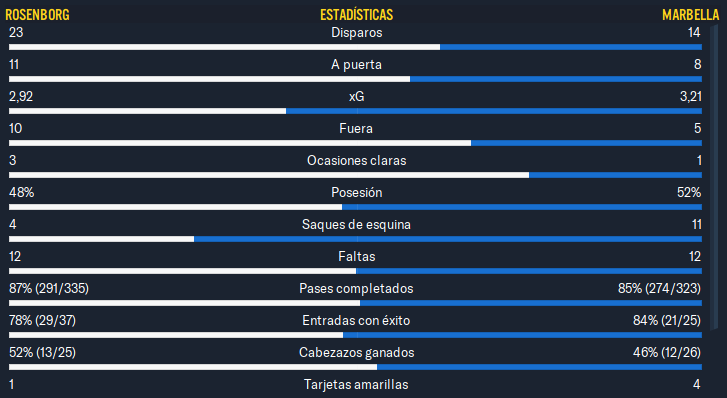This screenshot has height=398, width=727.
Task: Click the ROSENBORG team name header
Action: click(37, 15)
